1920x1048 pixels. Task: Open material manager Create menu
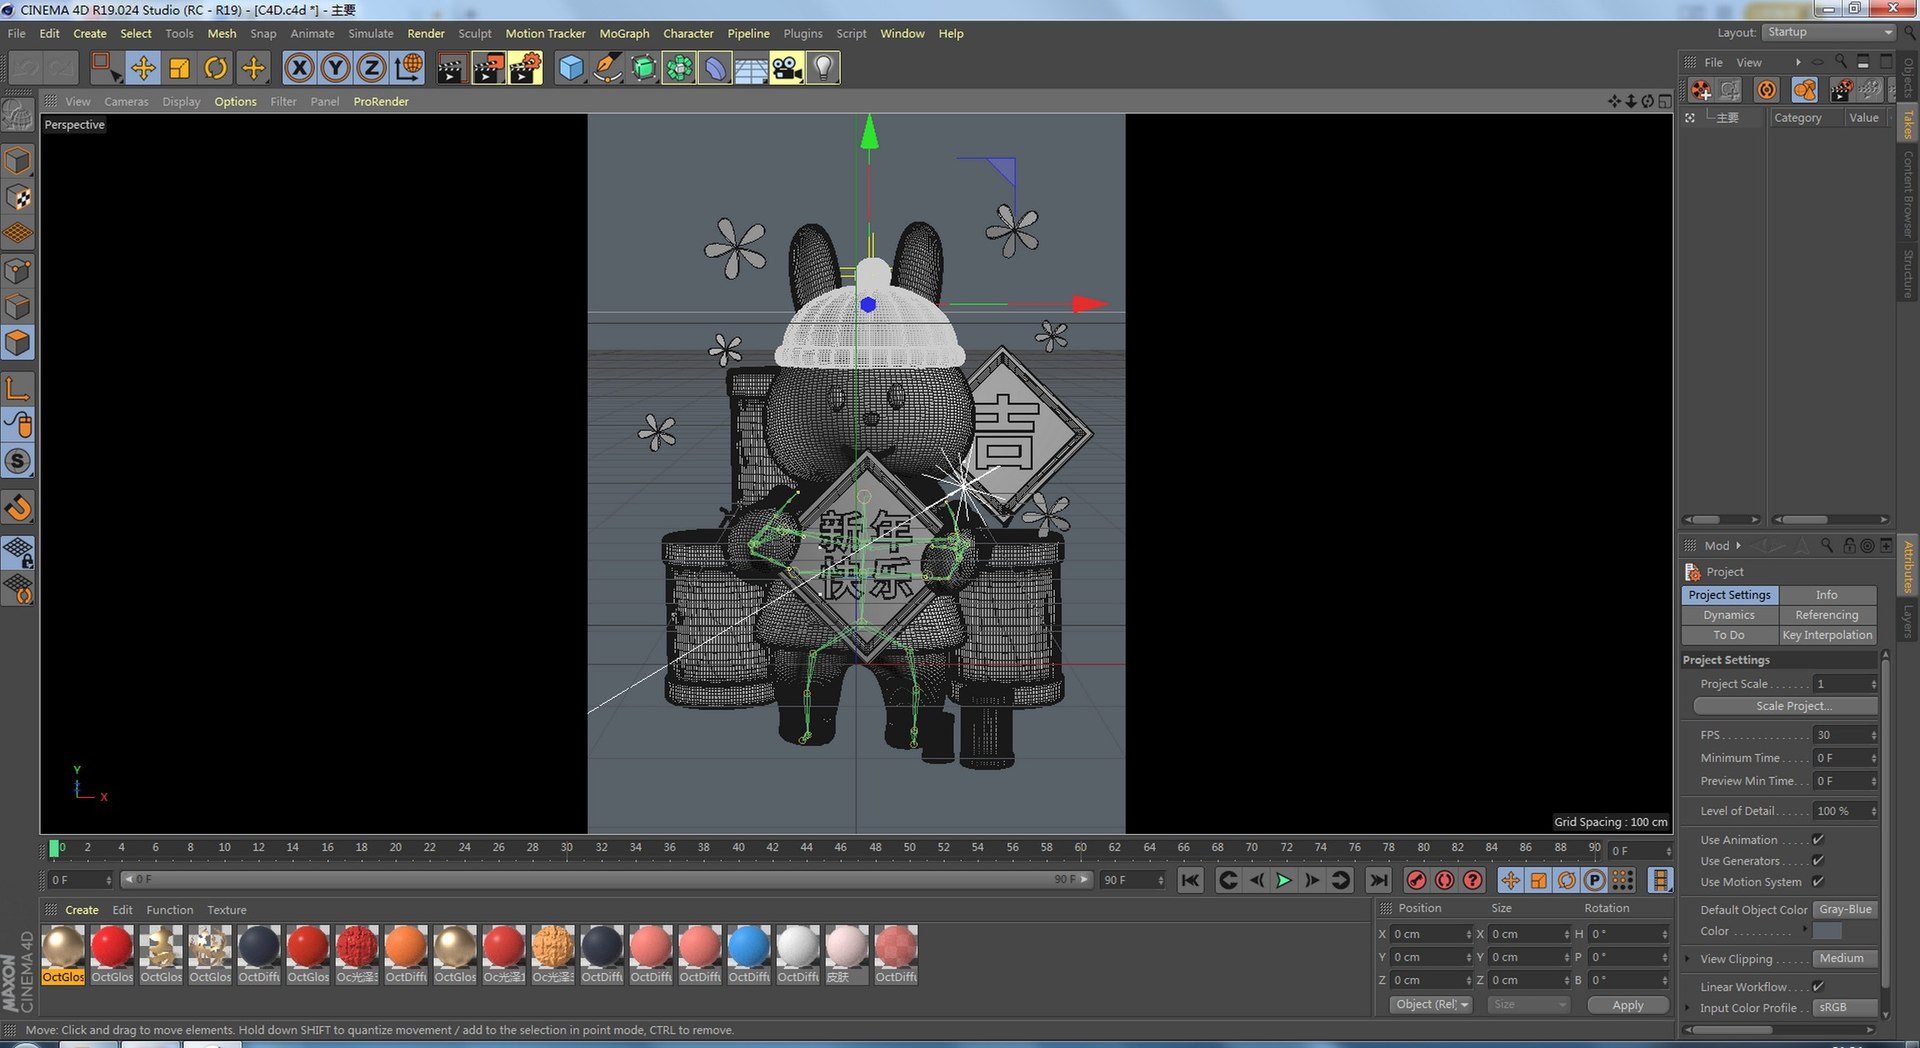click(82, 910)
